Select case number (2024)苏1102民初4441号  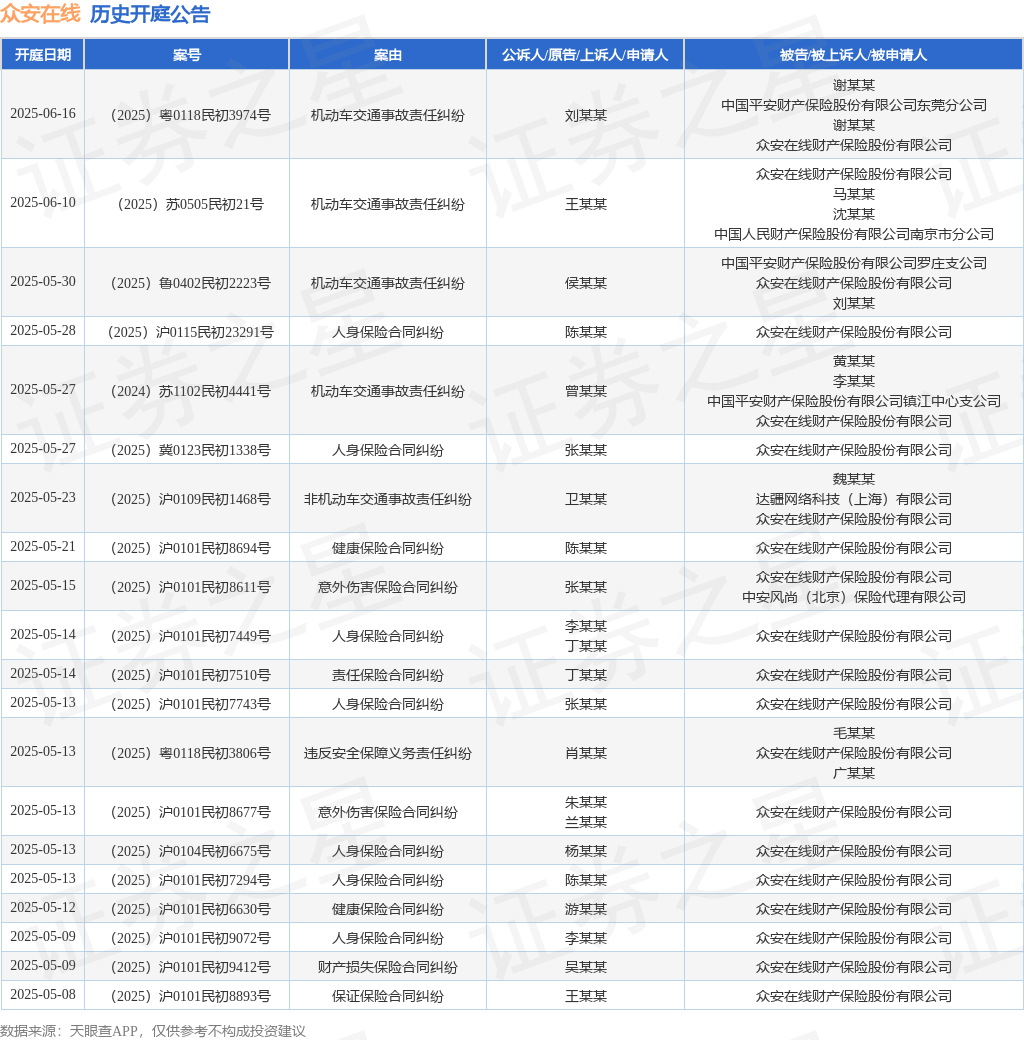(x=190, y=391)
